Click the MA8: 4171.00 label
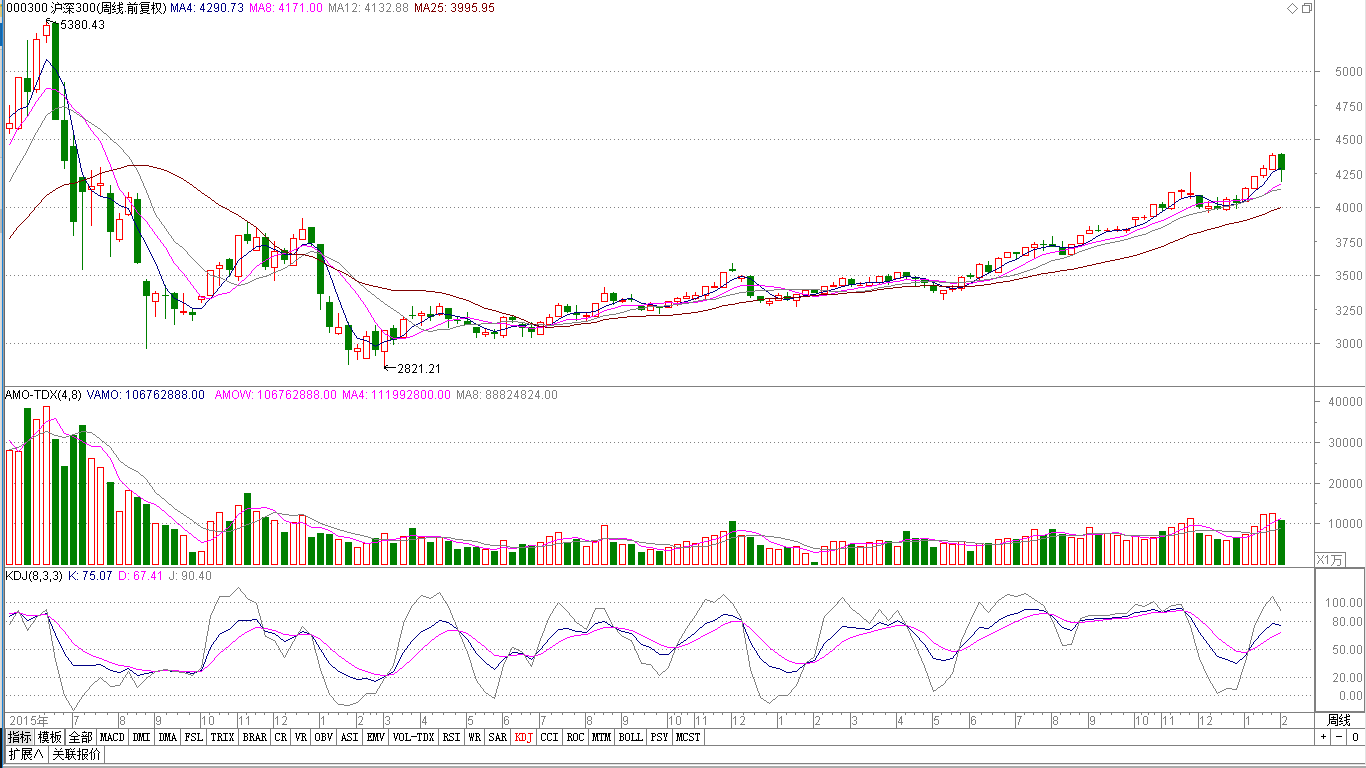The width and height of the screenshot is (1366, 768). point(286,8)
